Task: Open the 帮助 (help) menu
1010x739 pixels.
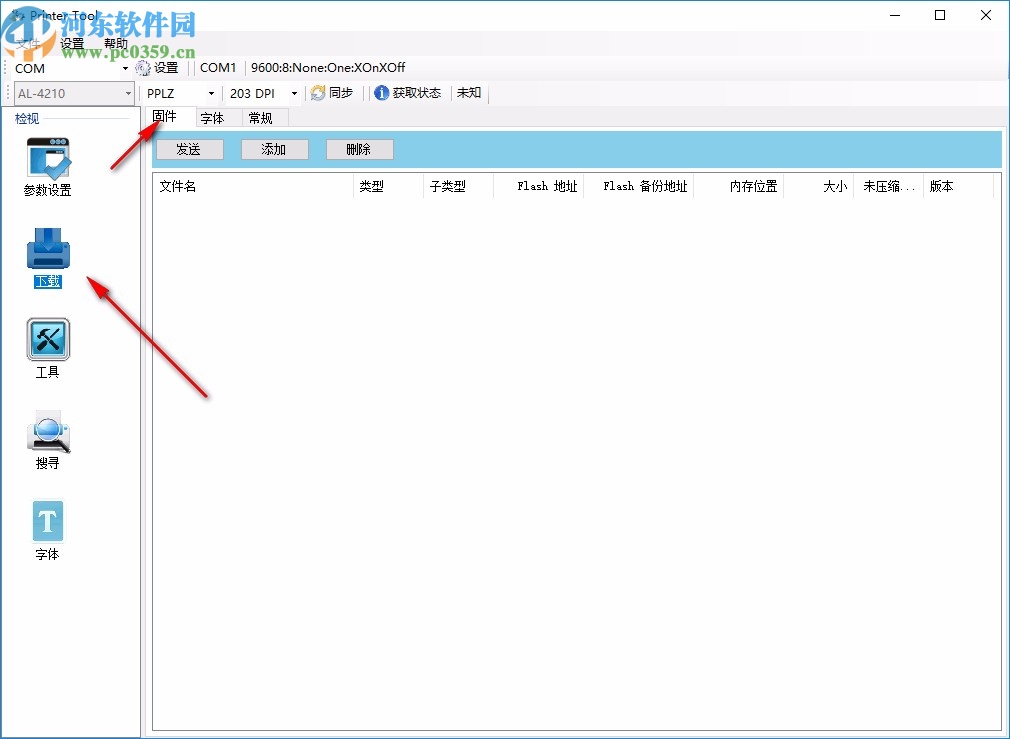Action: coord(115,42)
